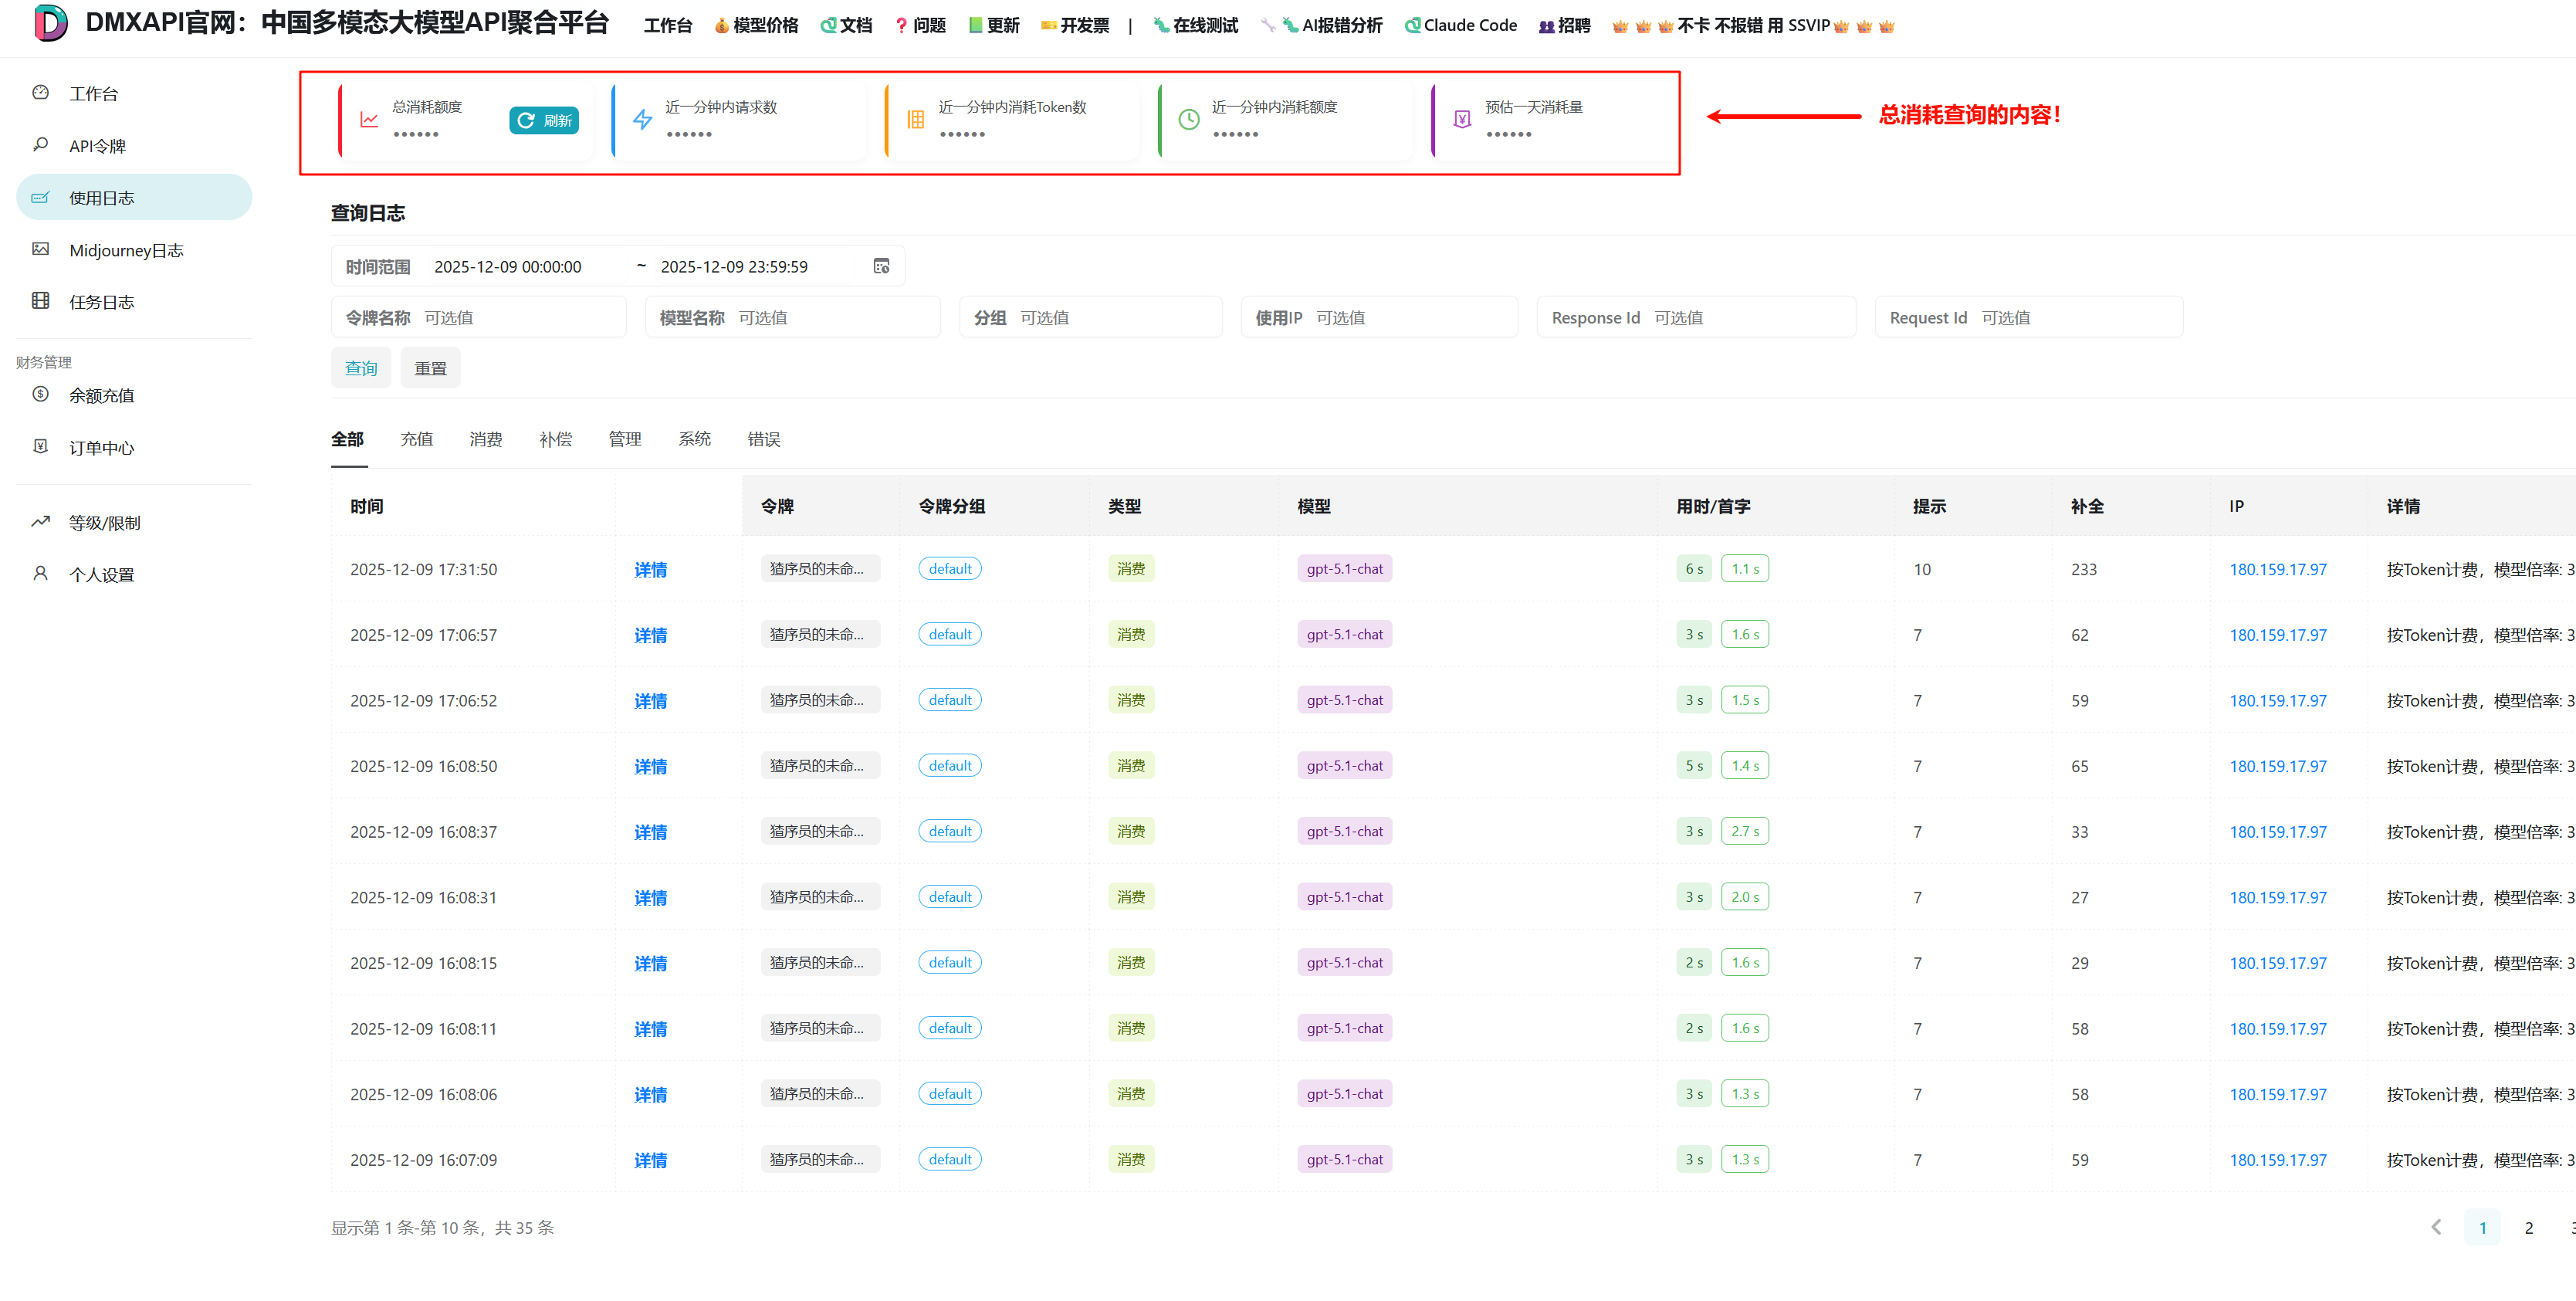Open the calendar icon in time range
Screen dimensions: 2576x1301
pyautogui.click(x=881, y=266)
